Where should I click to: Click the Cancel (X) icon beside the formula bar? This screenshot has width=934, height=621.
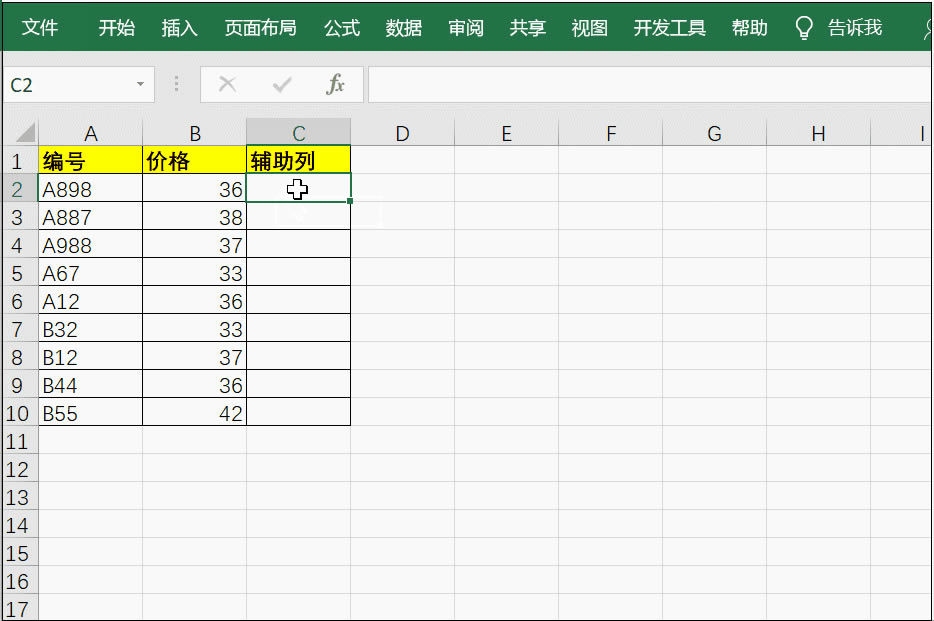(x=227, y=84)
